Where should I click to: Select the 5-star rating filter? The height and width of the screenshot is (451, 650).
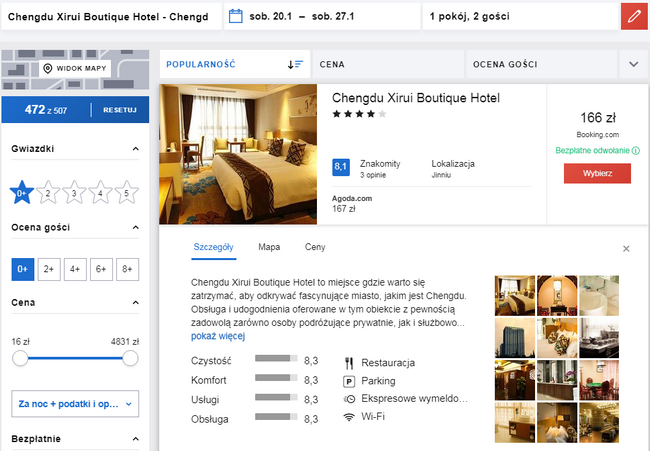127,193
